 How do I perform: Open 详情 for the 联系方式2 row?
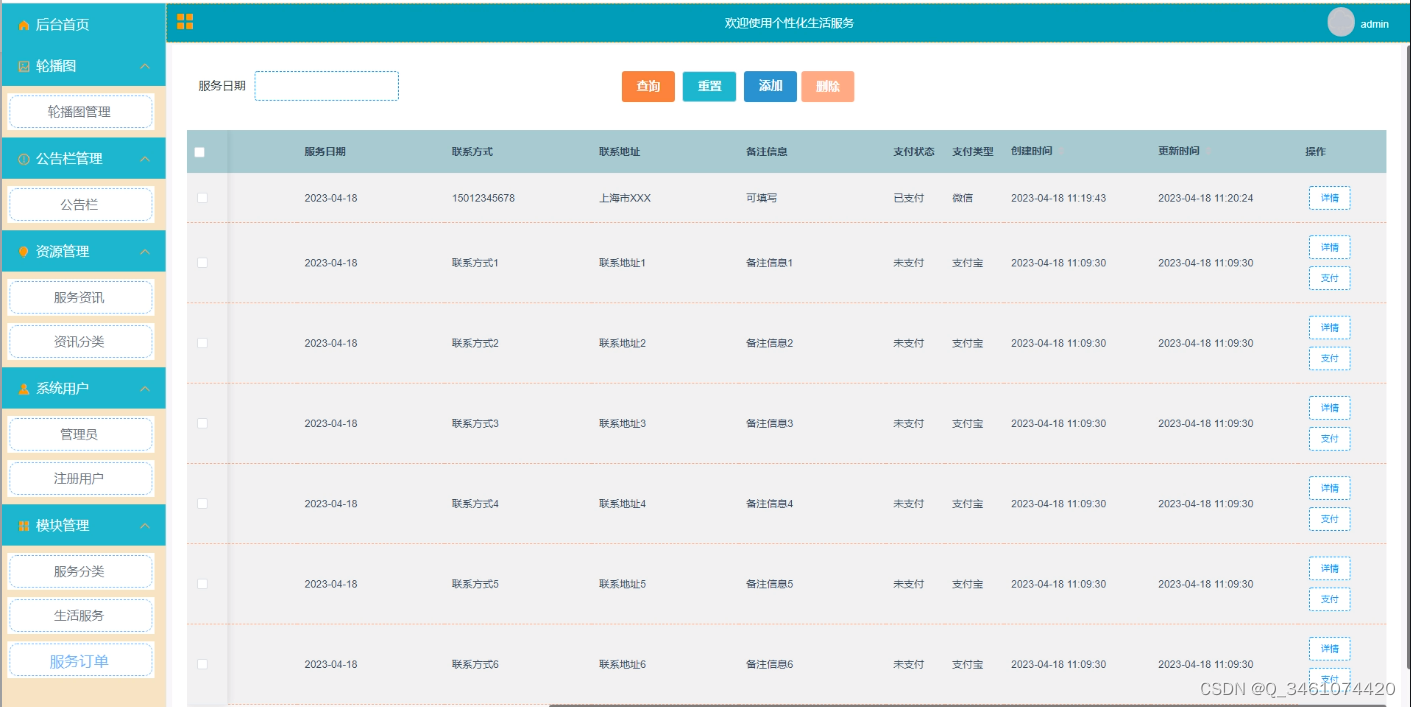1329,327
